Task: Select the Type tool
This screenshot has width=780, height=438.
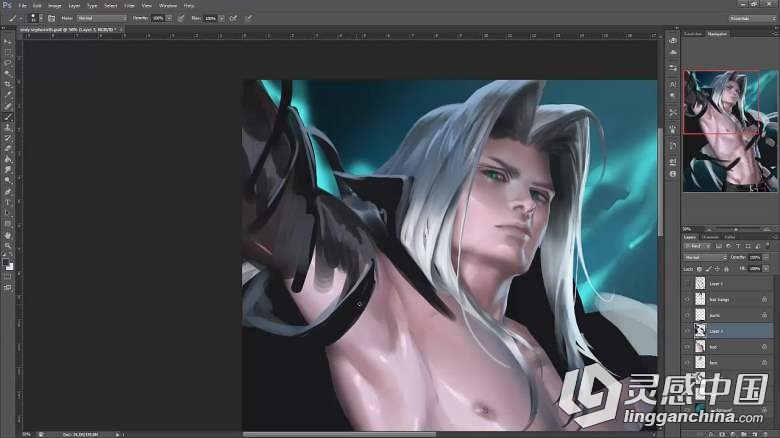Action: [7, 203]
